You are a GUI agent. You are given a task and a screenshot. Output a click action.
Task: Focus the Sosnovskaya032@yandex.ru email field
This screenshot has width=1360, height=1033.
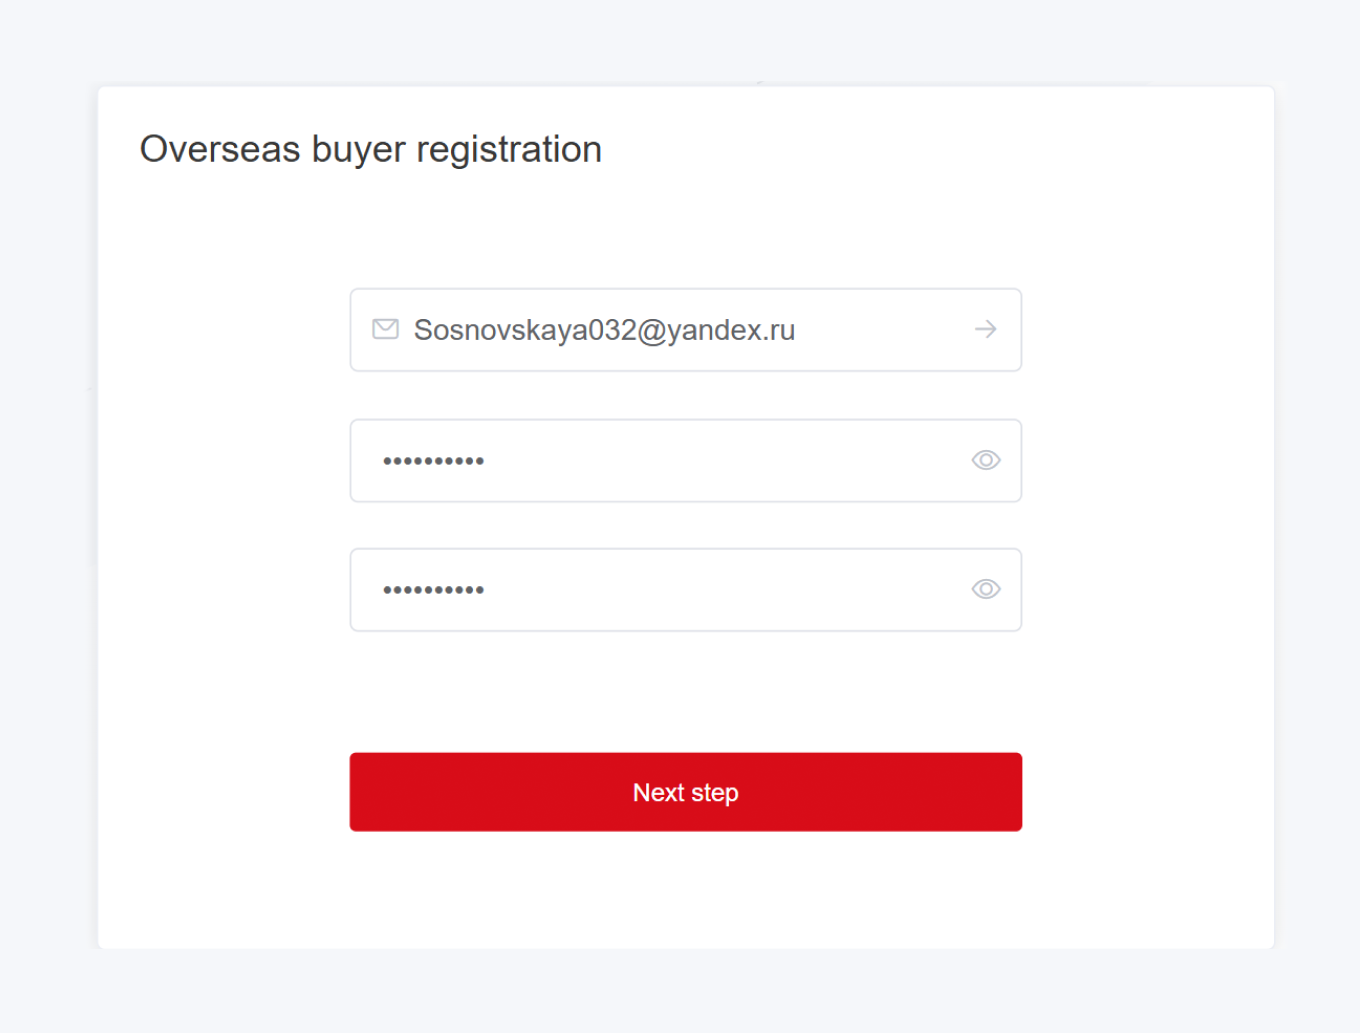click(x=604, y=330)
